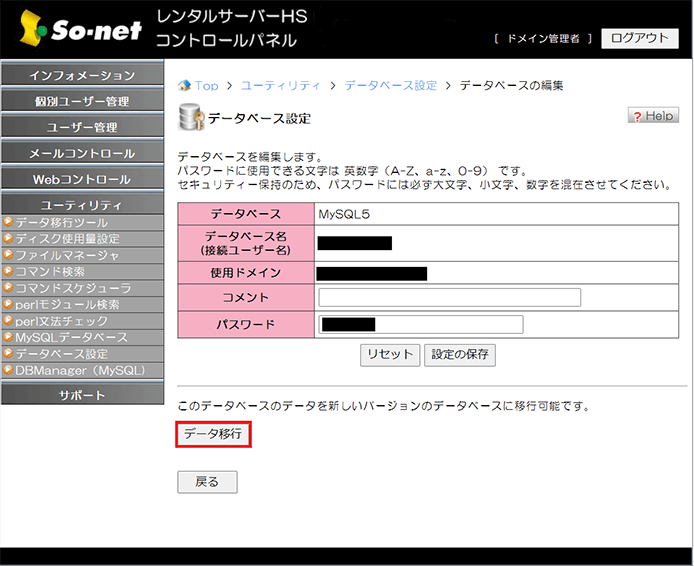Click the database settings heading icon
The width and height of the screenshot is (694, 566).
190,117
